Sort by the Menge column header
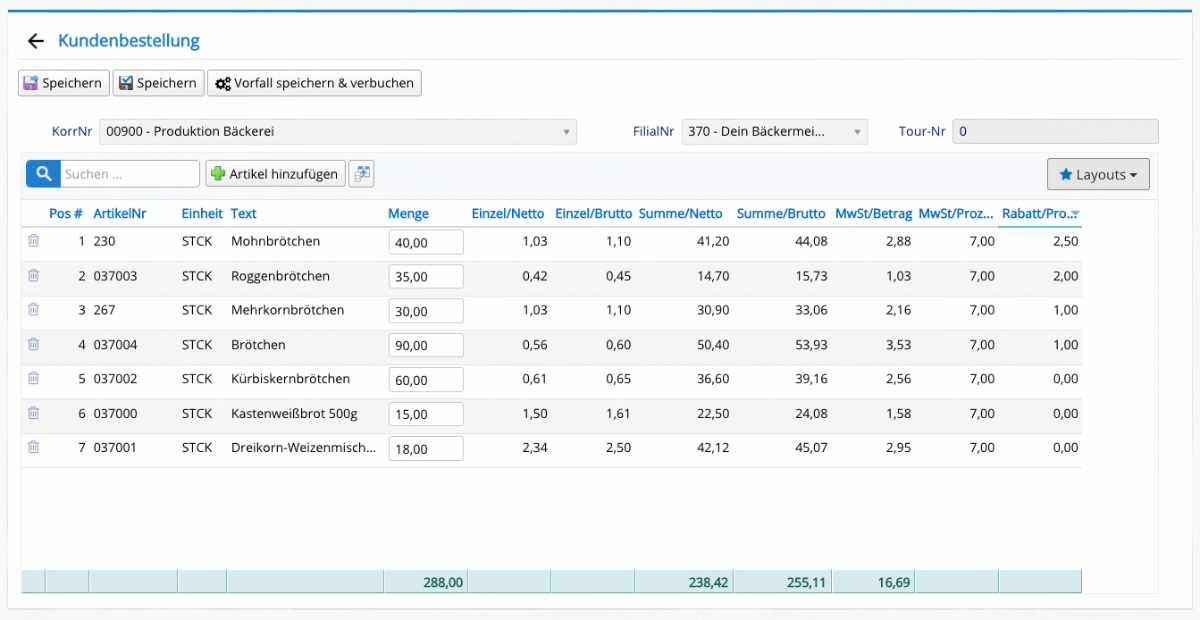This screenshot has width=1200, height=620. pyautogui.click(x=408, y=214)
